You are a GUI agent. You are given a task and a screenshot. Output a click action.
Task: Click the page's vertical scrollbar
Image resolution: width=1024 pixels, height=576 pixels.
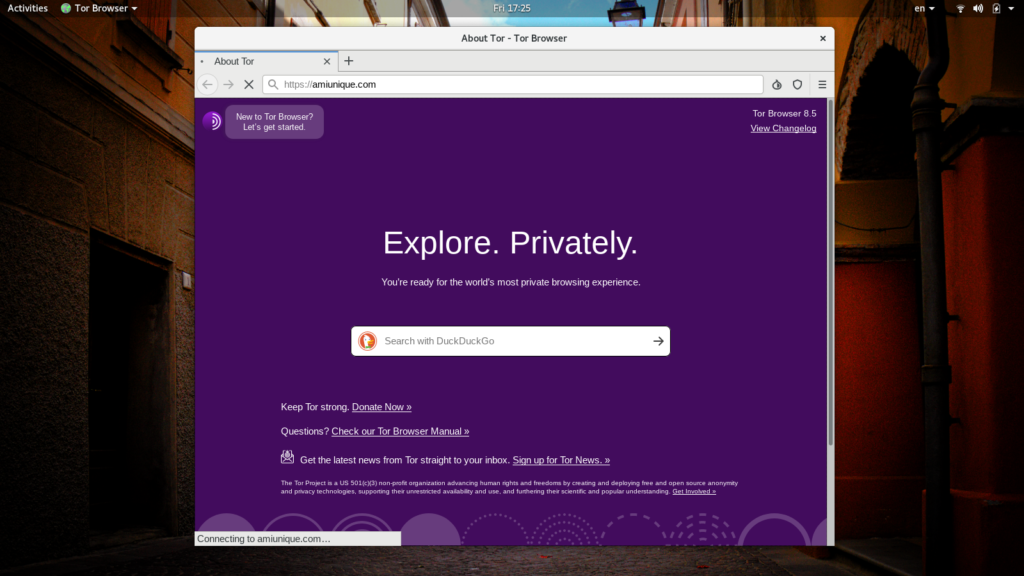830,300
